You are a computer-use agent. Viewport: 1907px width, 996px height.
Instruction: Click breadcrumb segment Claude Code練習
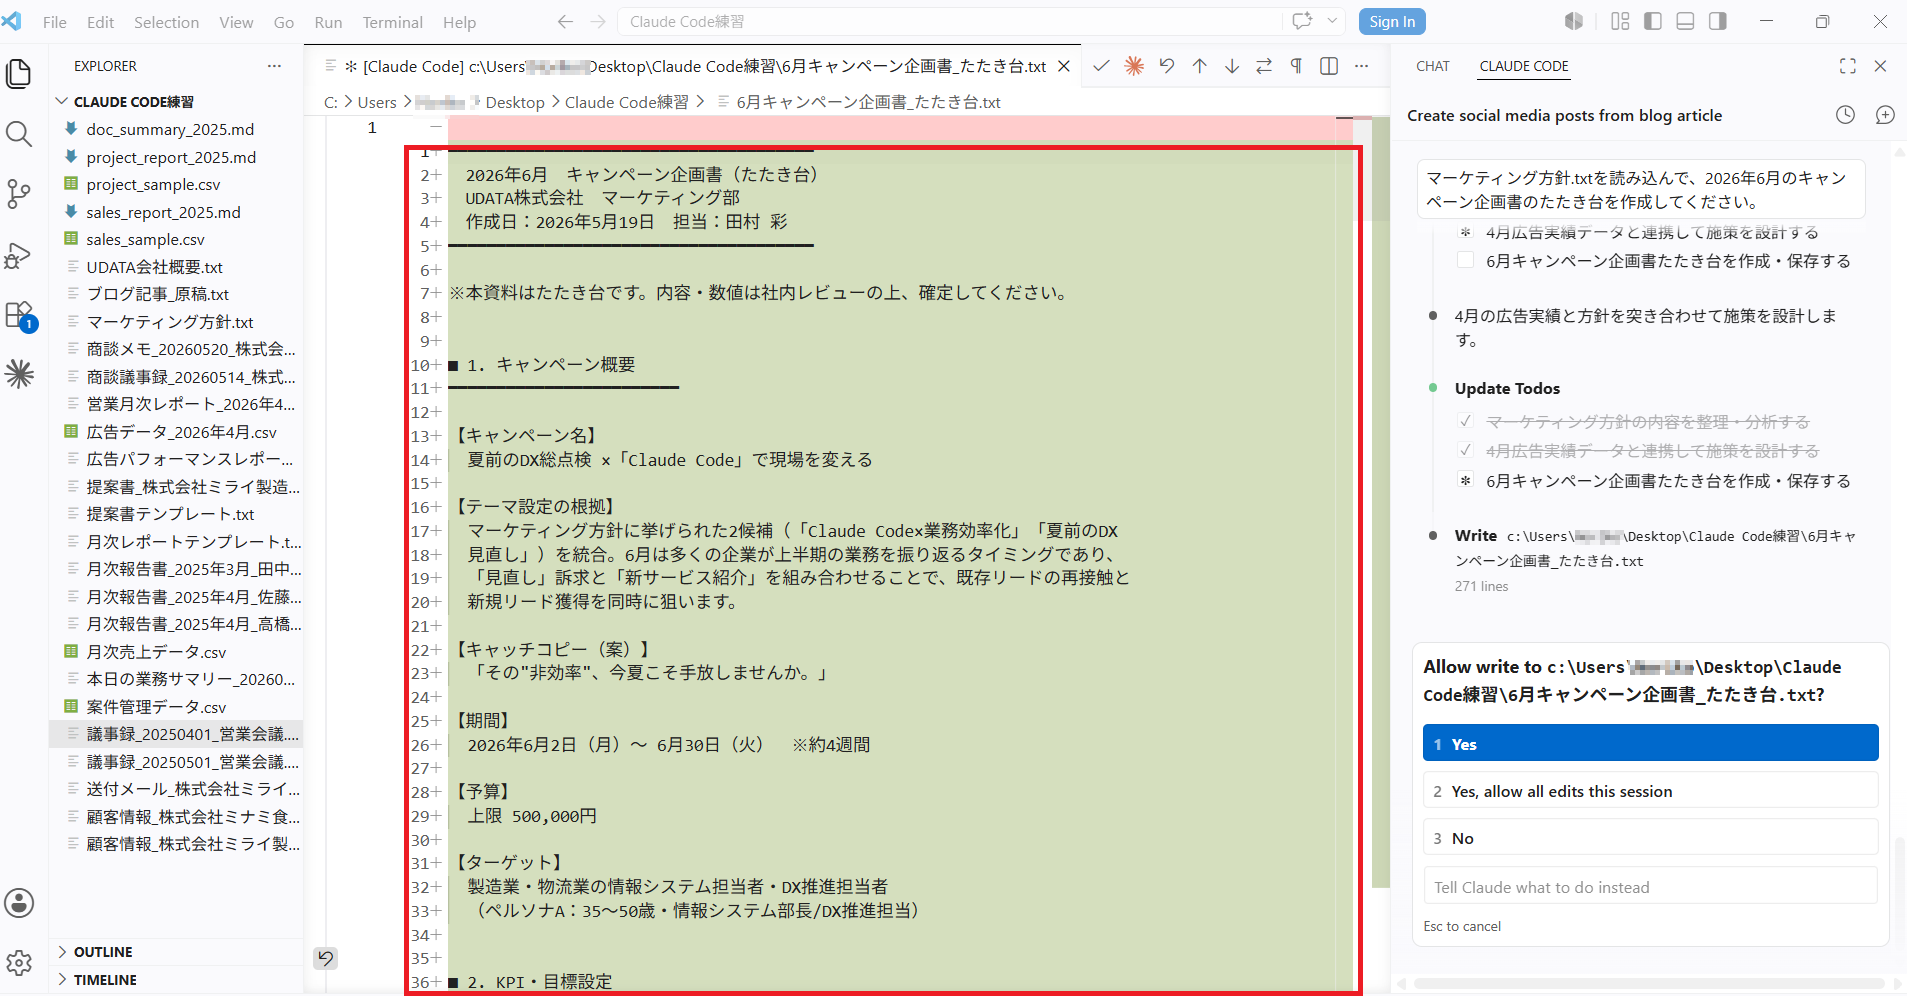point(626,102)
